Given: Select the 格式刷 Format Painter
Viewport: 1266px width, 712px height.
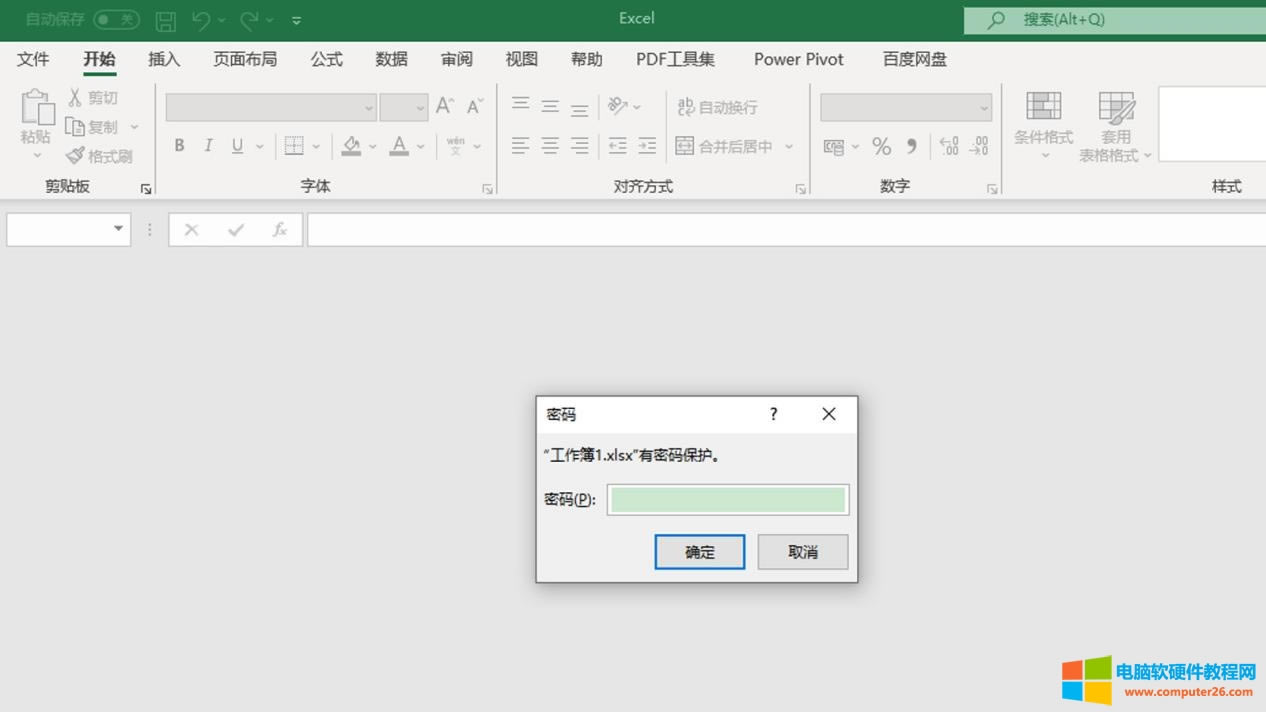Looking at the screenshot, I should tap(101, 155).
